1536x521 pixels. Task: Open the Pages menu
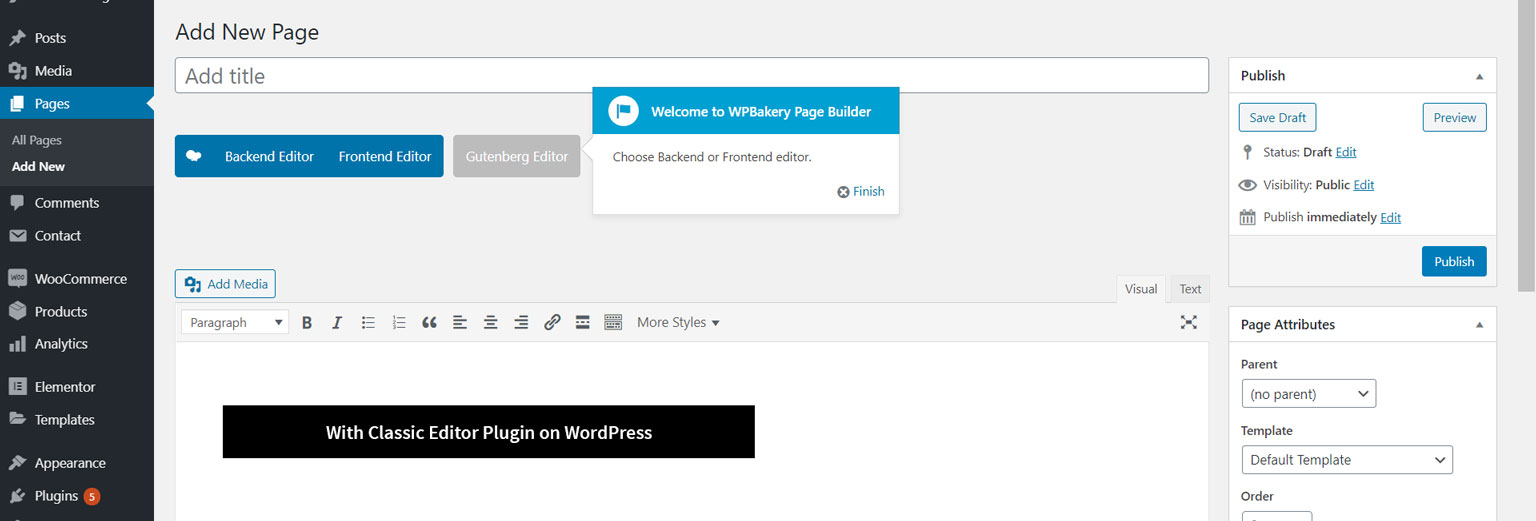(x=77, y=104)
